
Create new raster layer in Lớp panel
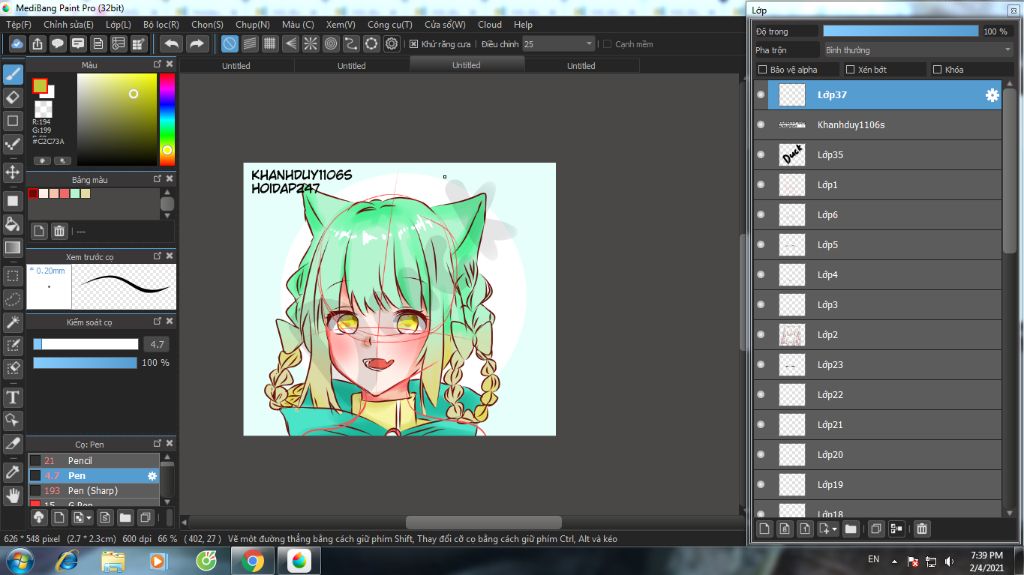(765, 529)
